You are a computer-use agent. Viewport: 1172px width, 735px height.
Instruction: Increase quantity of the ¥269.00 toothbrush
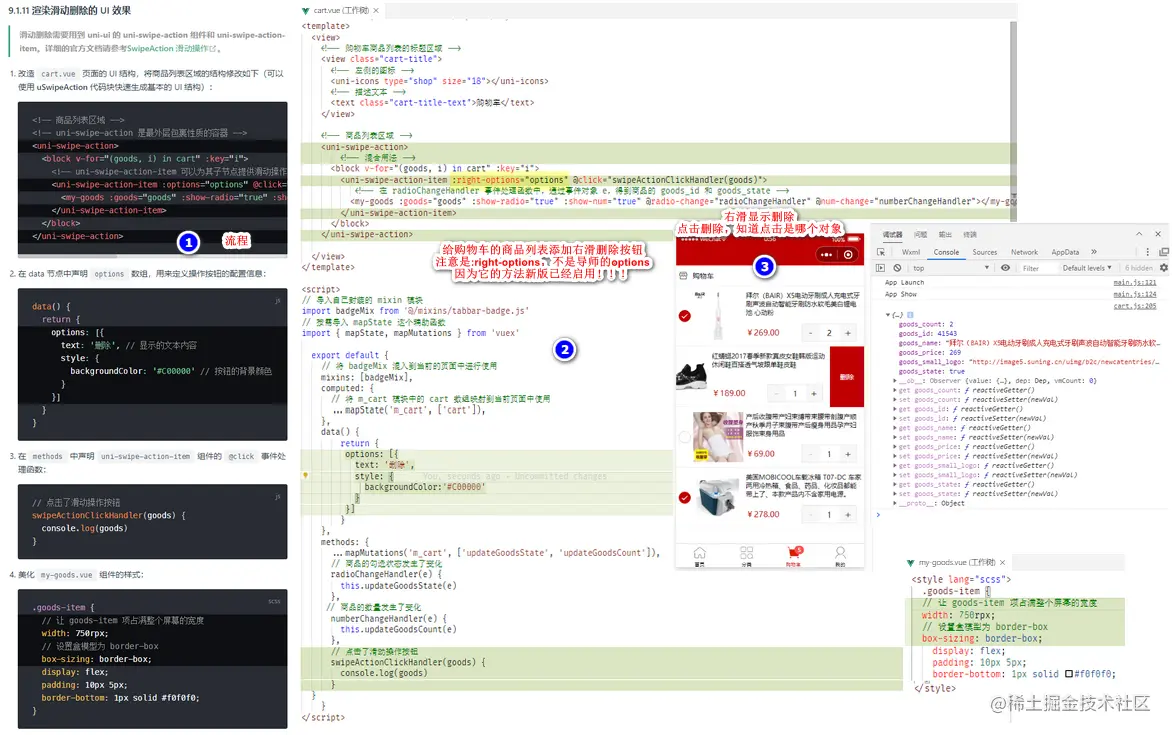[x=848, y=333]
